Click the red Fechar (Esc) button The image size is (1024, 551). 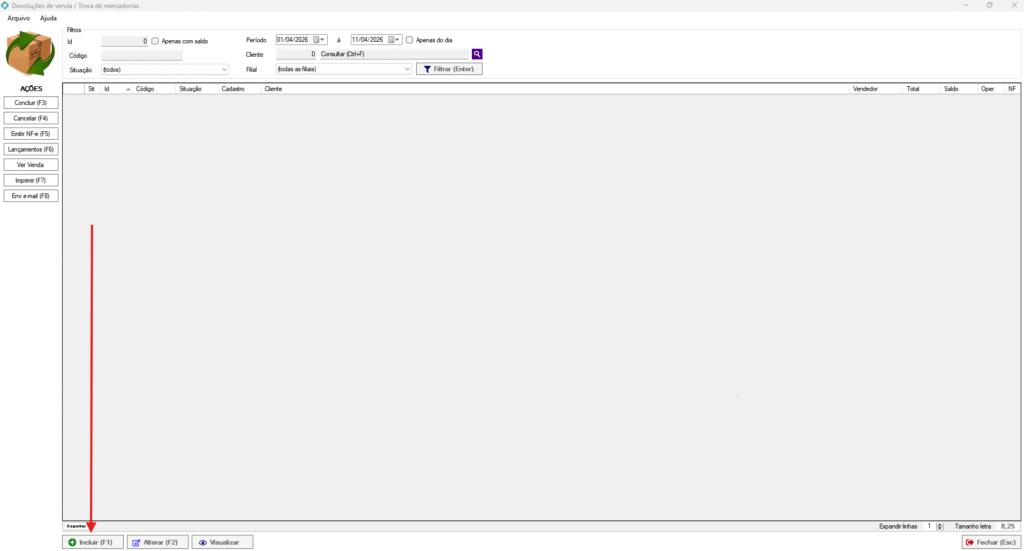(990, 542)
